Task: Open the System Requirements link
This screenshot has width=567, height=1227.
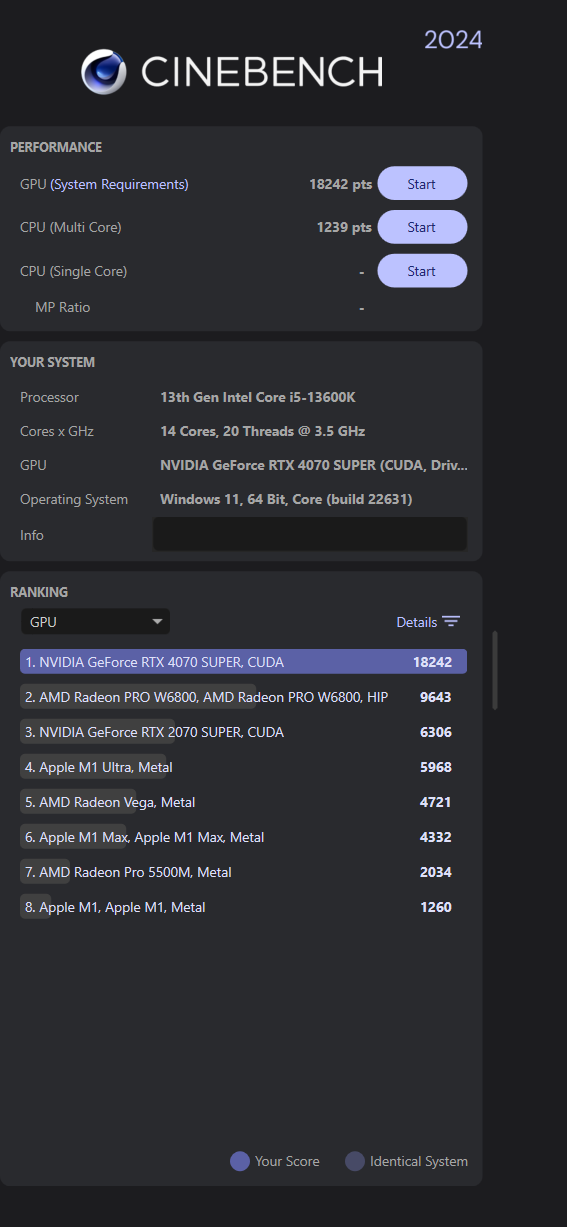Action: [119, 184]
